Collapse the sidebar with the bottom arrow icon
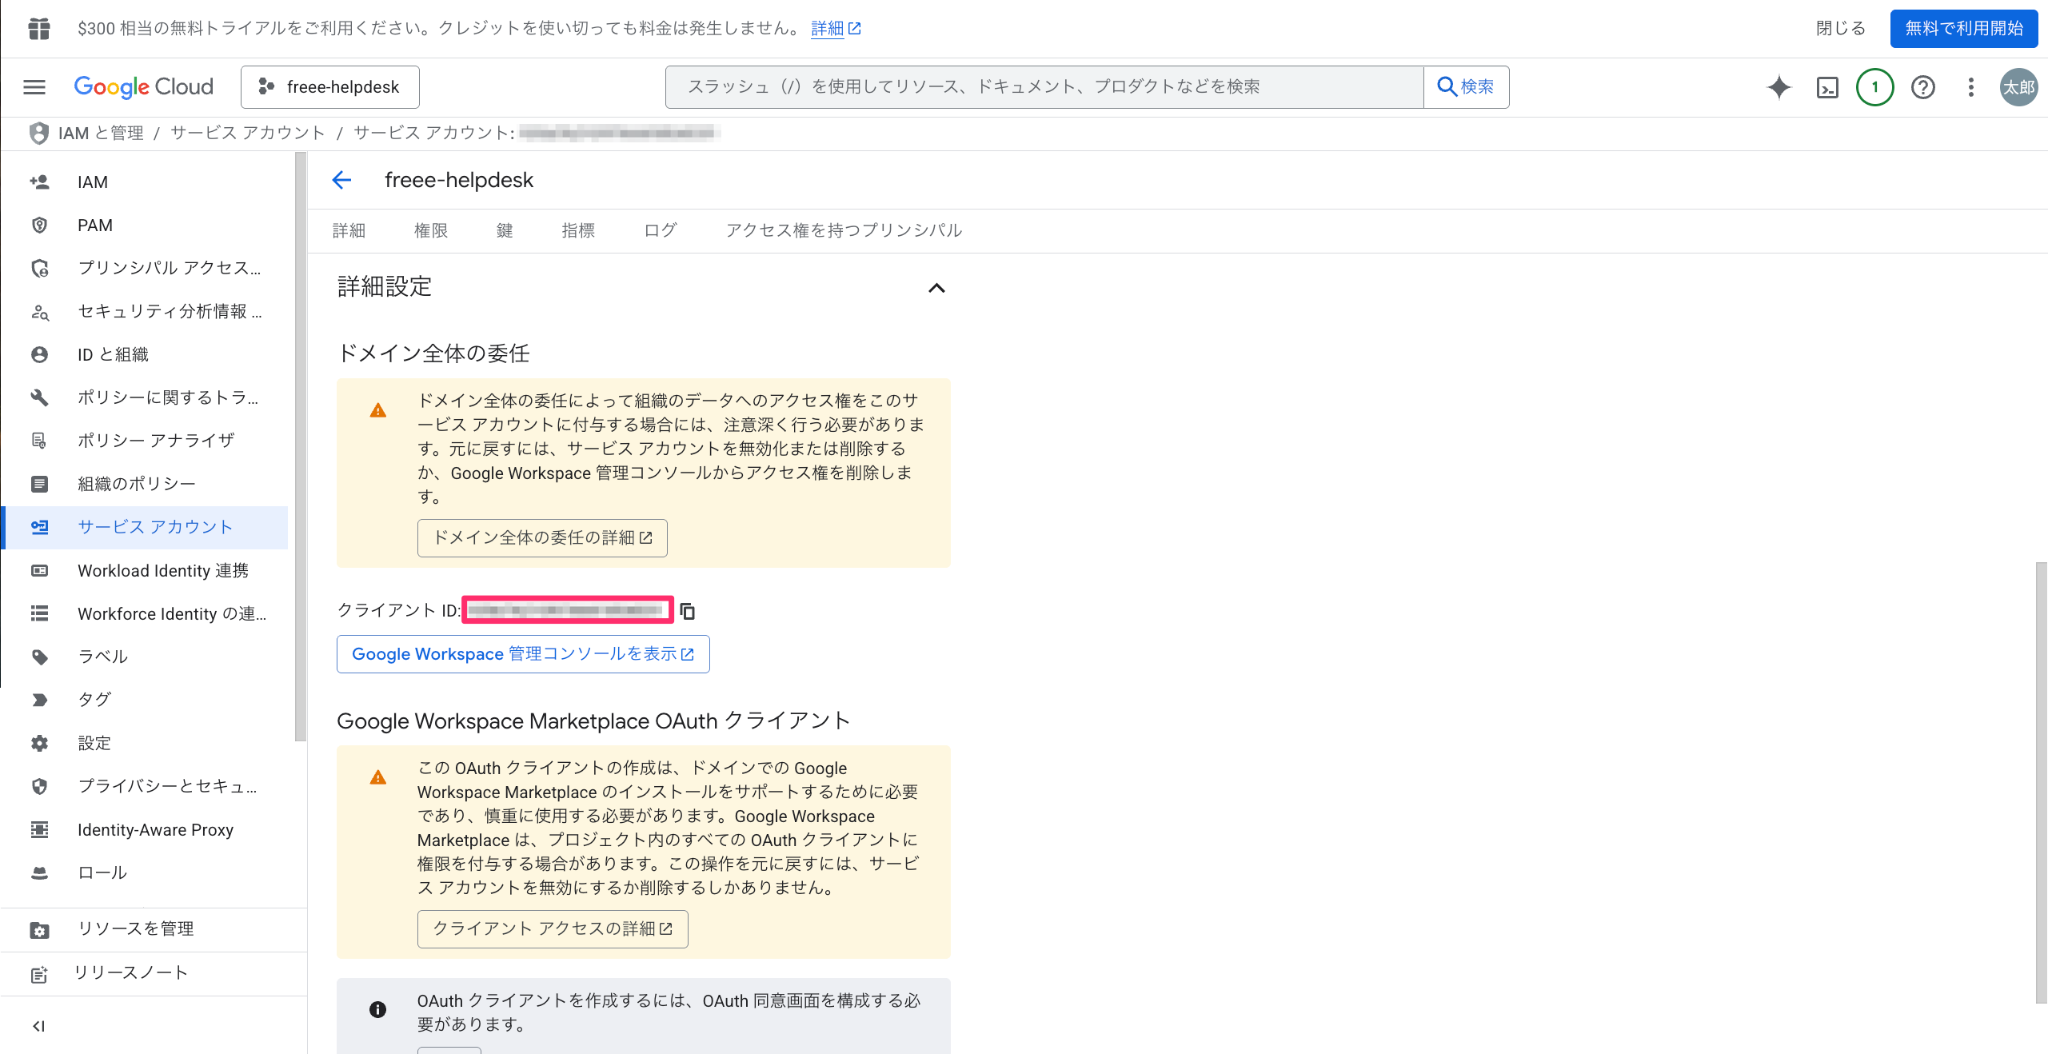Image resolution: width=2048 pixels, height=1054 pixels. tap(39, 1026)
